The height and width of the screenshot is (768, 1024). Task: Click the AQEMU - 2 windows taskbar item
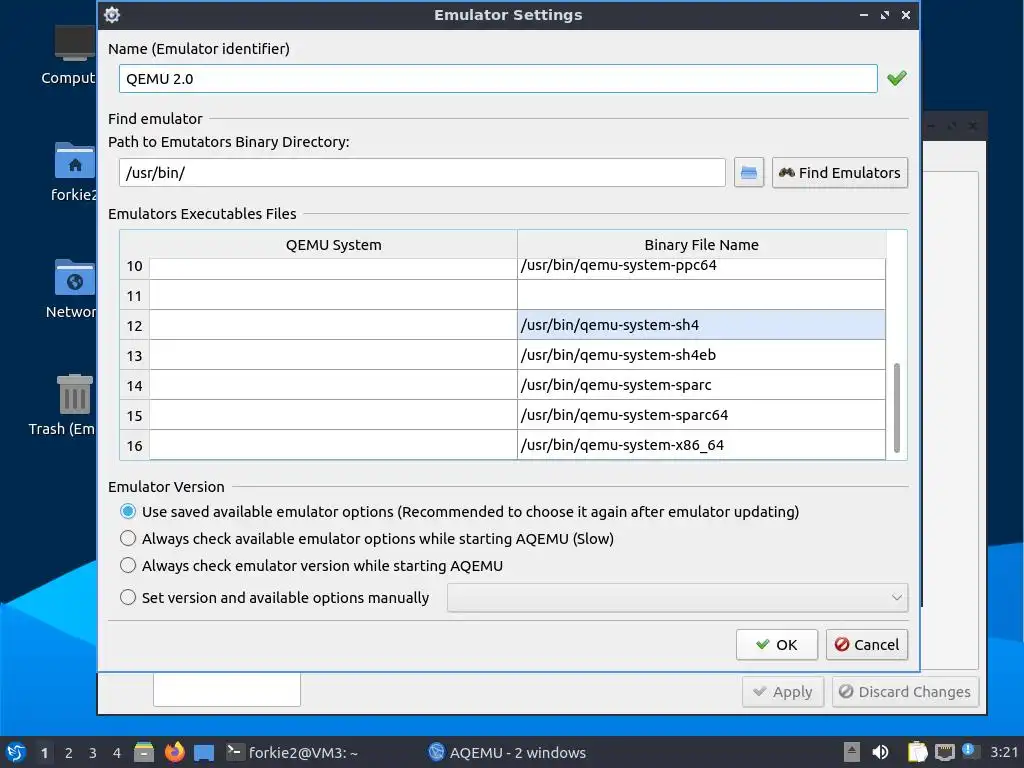pyautogui.click(x=507, y=752)
